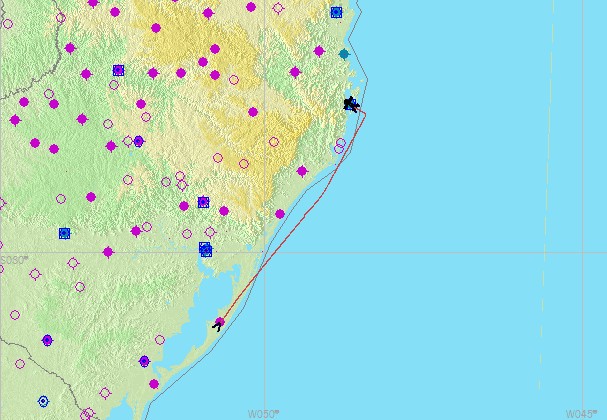Image resolution: width=607 pixels, height=420 pixels.
Task: Select the small aircraft icon at route's southern end
Action: tap(218, 323)
